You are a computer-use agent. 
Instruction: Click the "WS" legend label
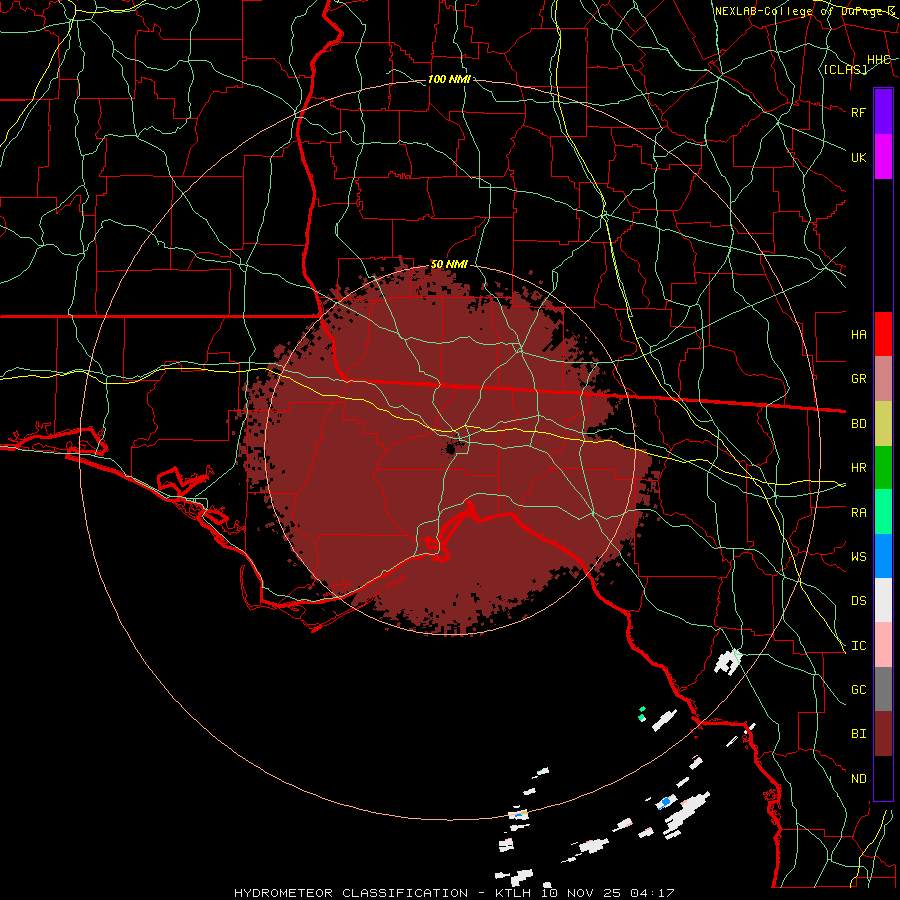point(859,557)
